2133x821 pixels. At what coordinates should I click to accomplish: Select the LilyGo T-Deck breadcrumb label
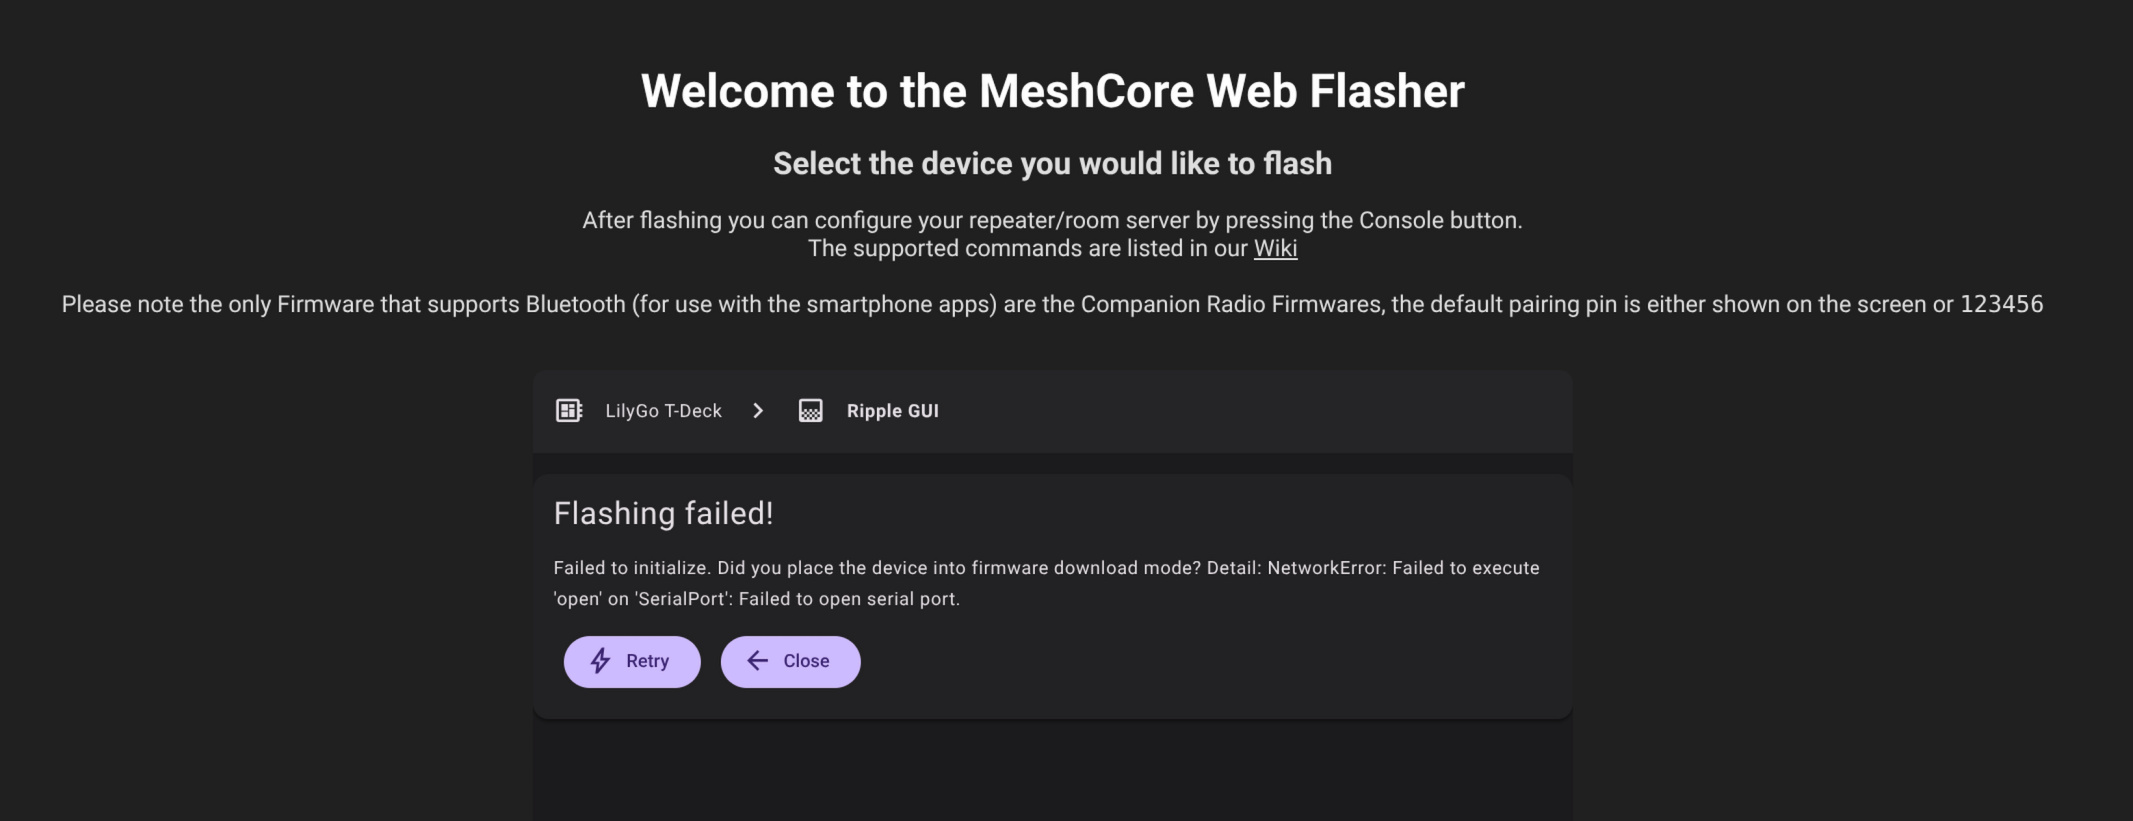[663, 411]
